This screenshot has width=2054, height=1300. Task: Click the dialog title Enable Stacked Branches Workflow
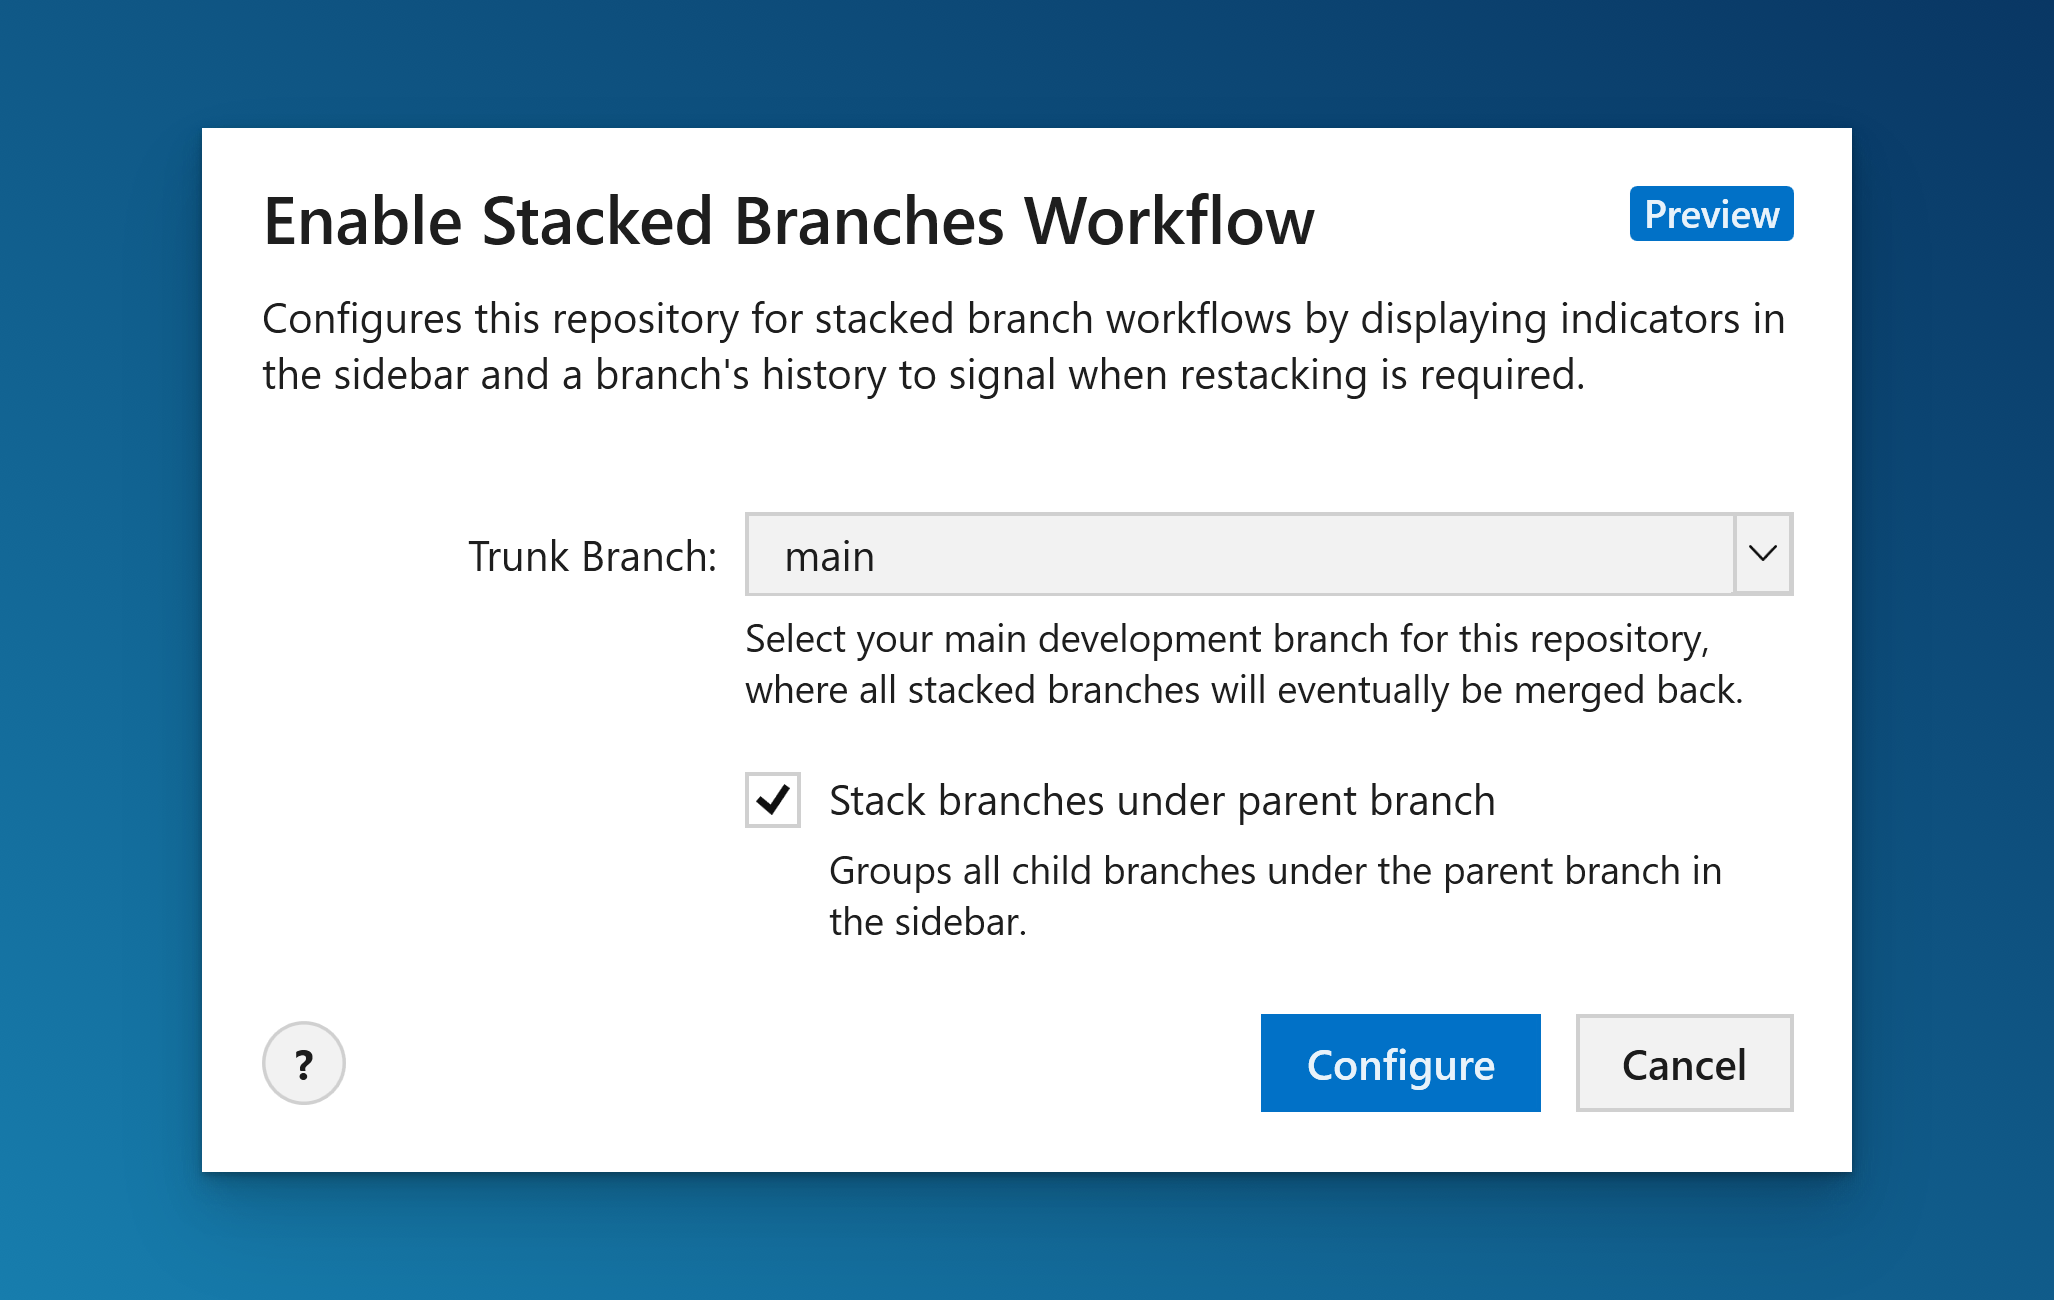pos(789,221)
